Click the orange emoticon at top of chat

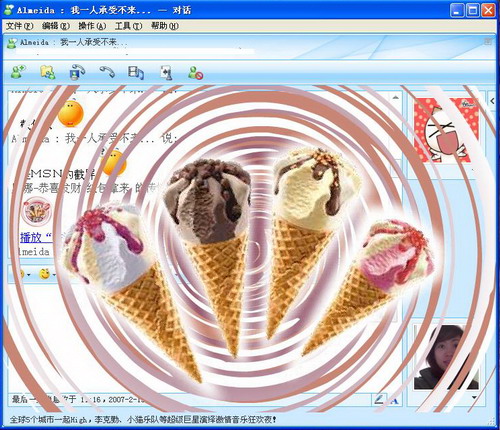[x=71, y=114]
